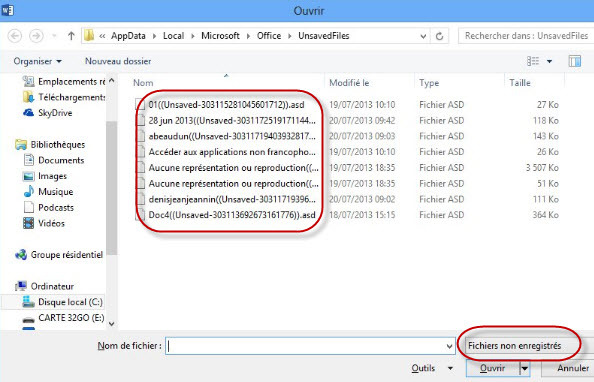Select the denisjeanjeannin unsaved file

tap(232, 199)
